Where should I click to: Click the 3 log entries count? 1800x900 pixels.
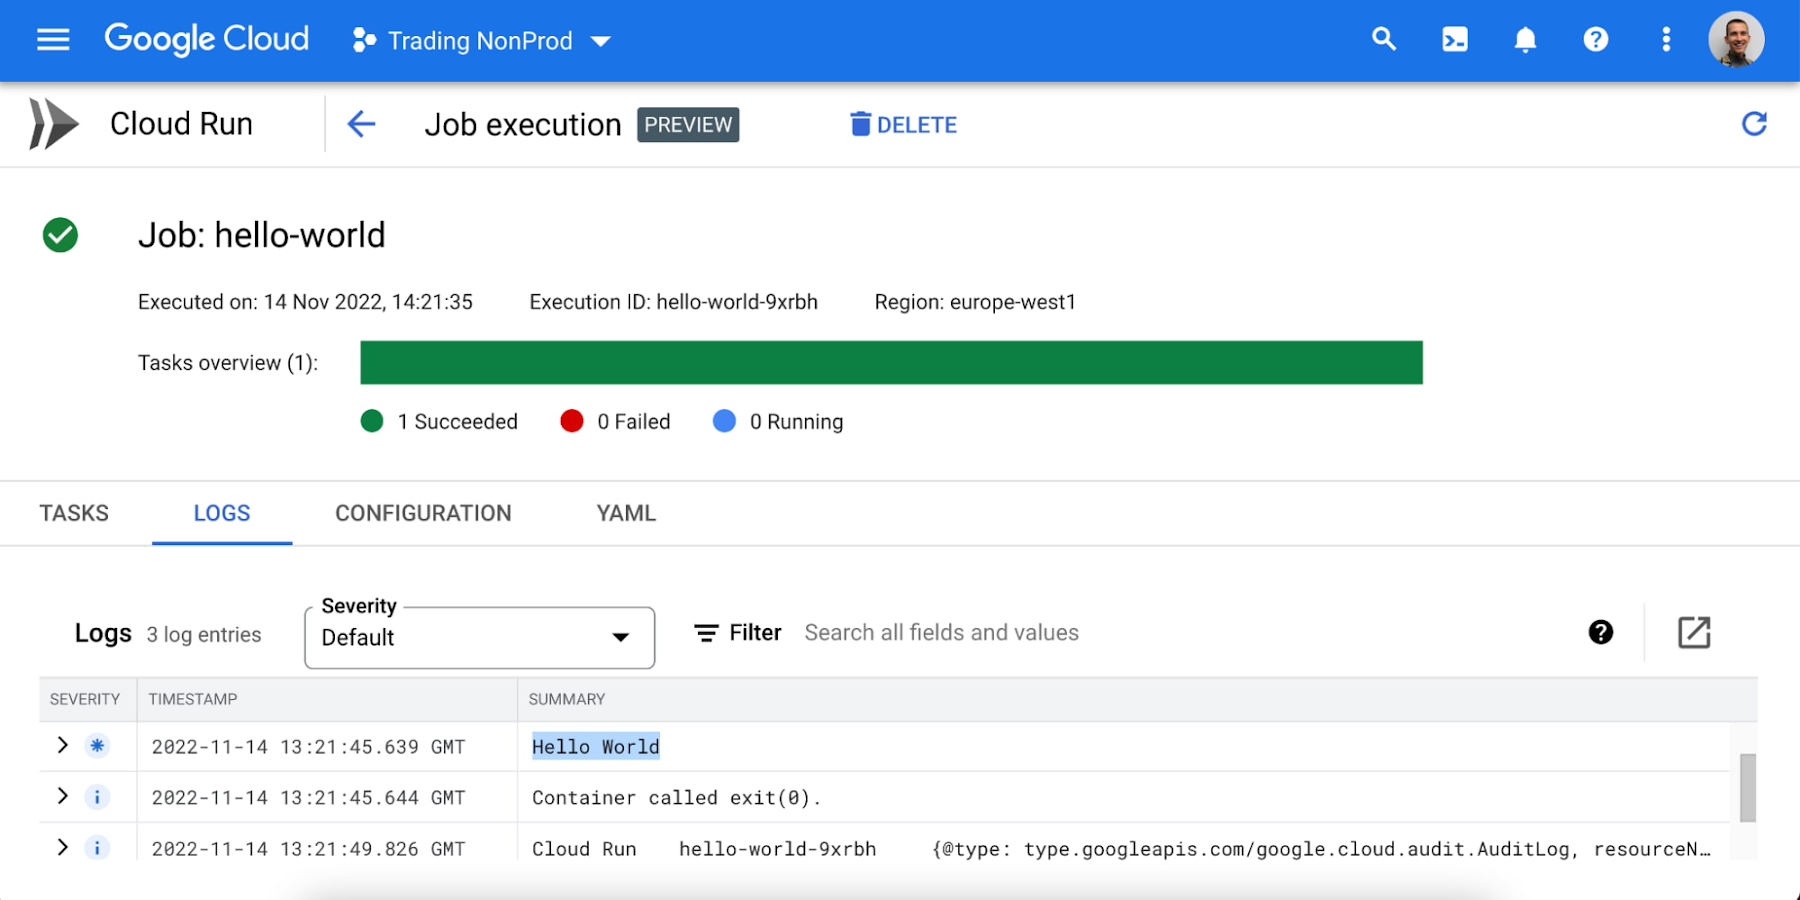(204, 635)
